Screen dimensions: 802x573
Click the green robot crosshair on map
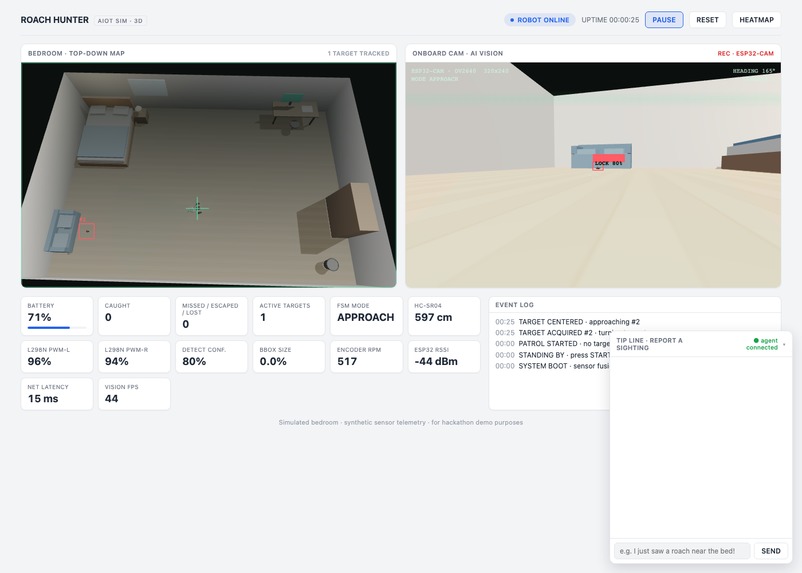click(x=197, y=208)
